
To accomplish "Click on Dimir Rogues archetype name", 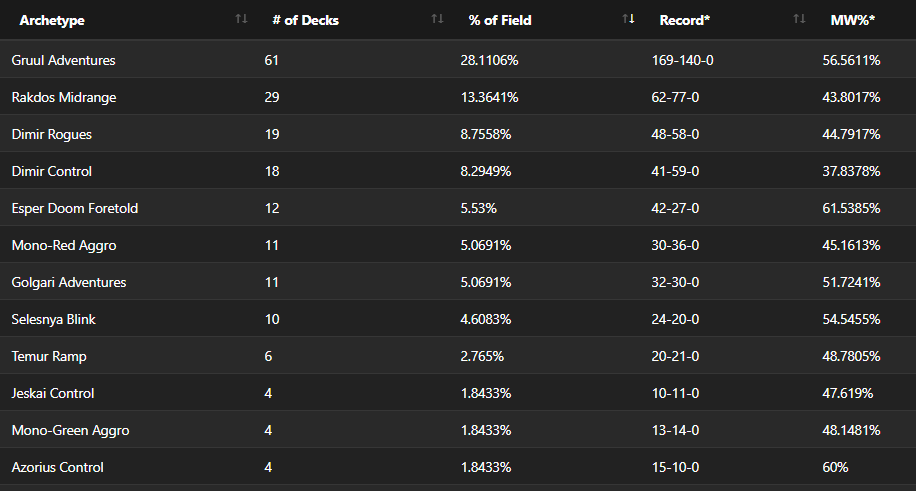I will tap(52, 135).
